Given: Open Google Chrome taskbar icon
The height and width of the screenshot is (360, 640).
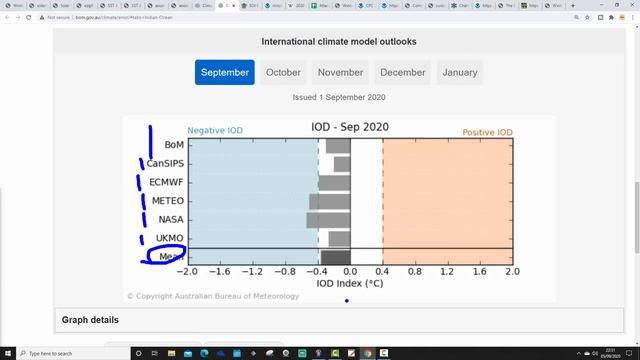Looking at the screenshot, I should [367, 353].
